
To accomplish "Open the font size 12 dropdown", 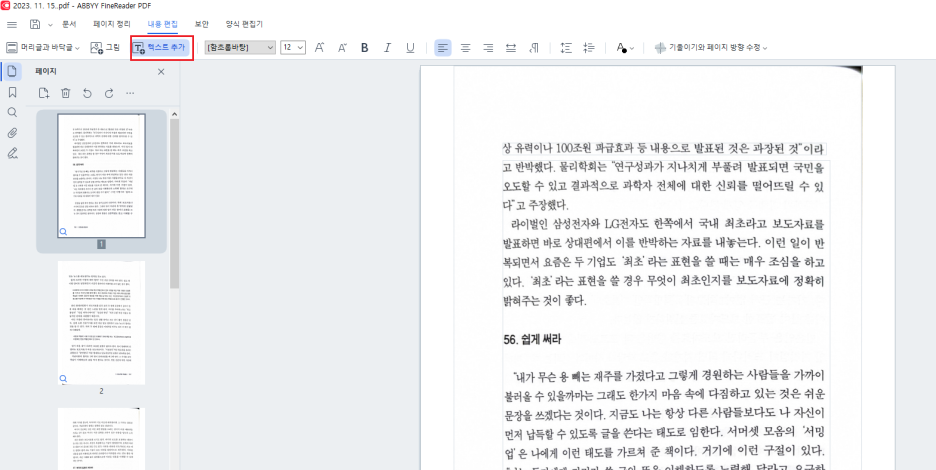I will [293, 48].
